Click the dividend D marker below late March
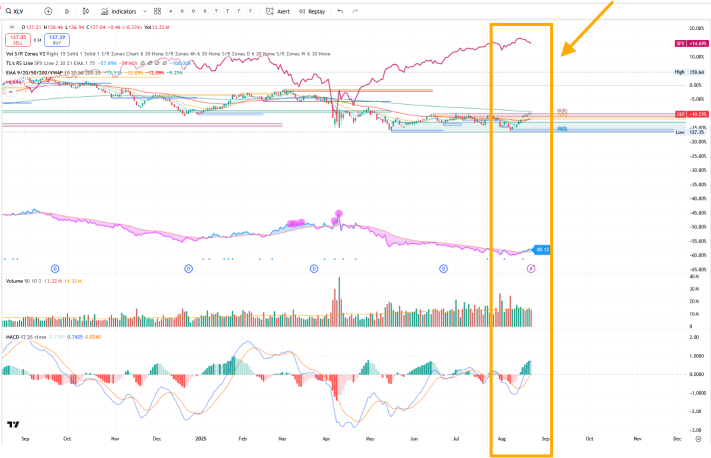Screen dimensions: 711x458 pos(314,269)
